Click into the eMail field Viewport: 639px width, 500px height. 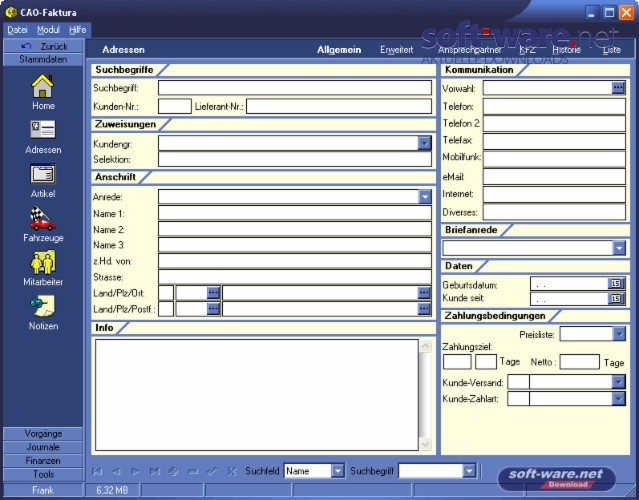pos(554,176)
